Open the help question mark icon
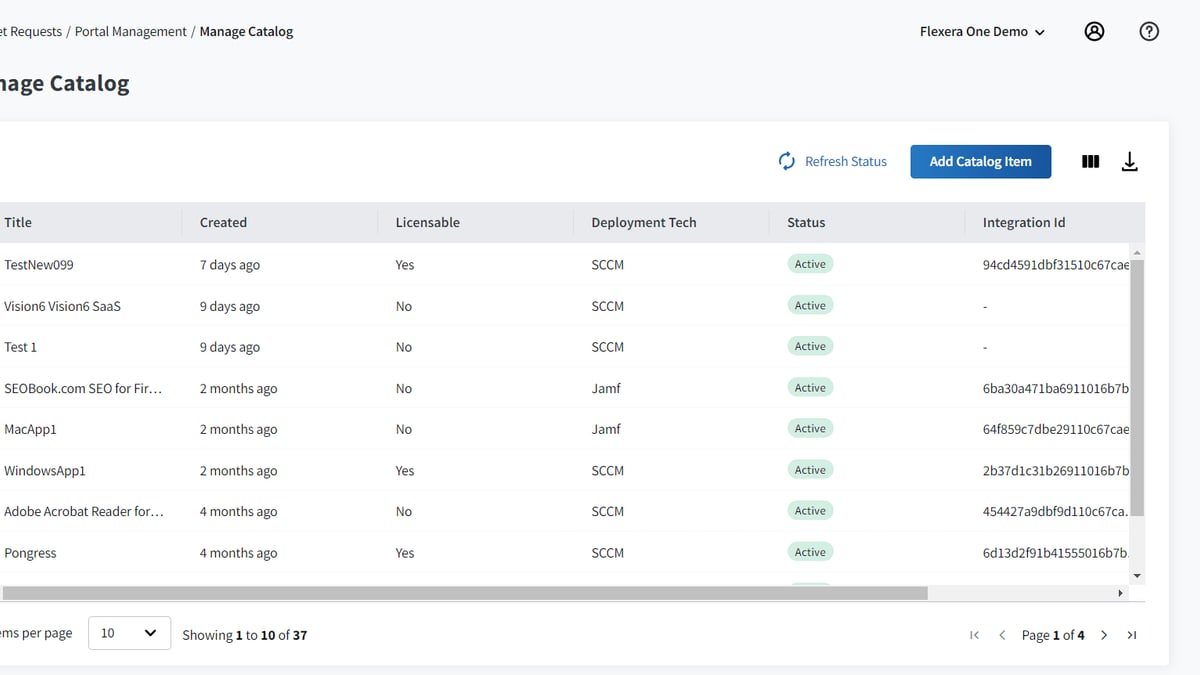This screenshot has height=675, width=1200. [1150, 31]
